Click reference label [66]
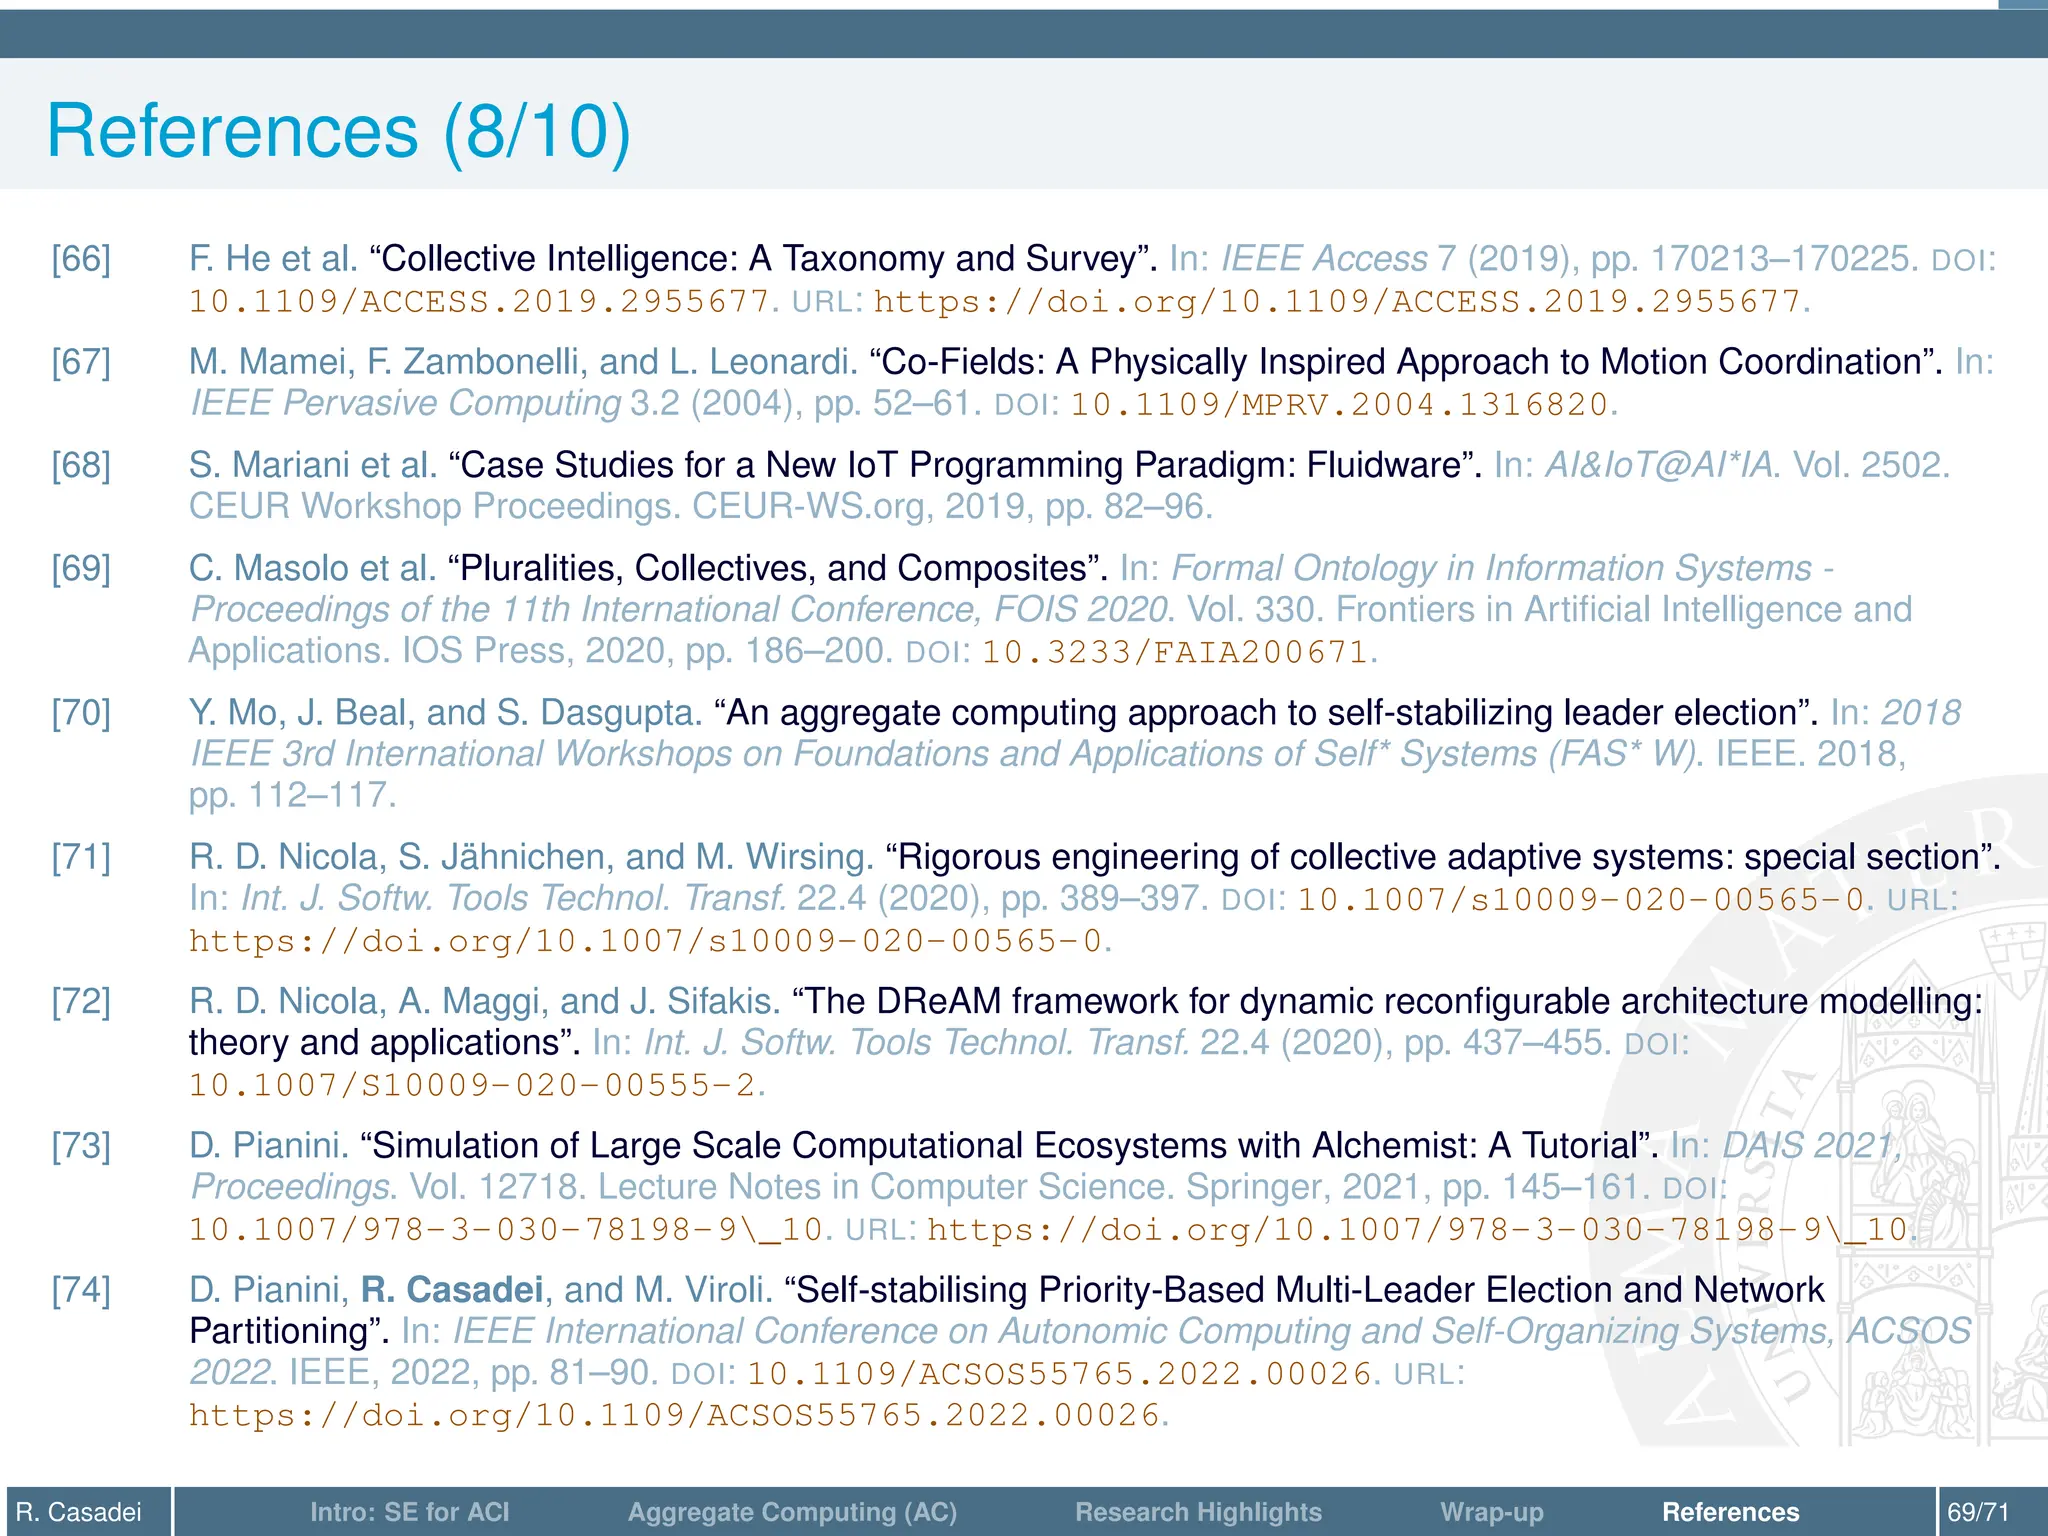The width and height of the screenshot is (2048, 1536). click(x=81, y=259)
